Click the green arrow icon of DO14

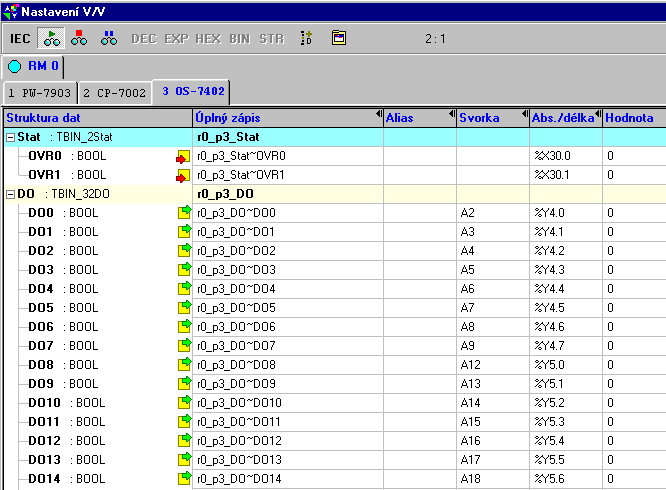click(x=184, y=478)
